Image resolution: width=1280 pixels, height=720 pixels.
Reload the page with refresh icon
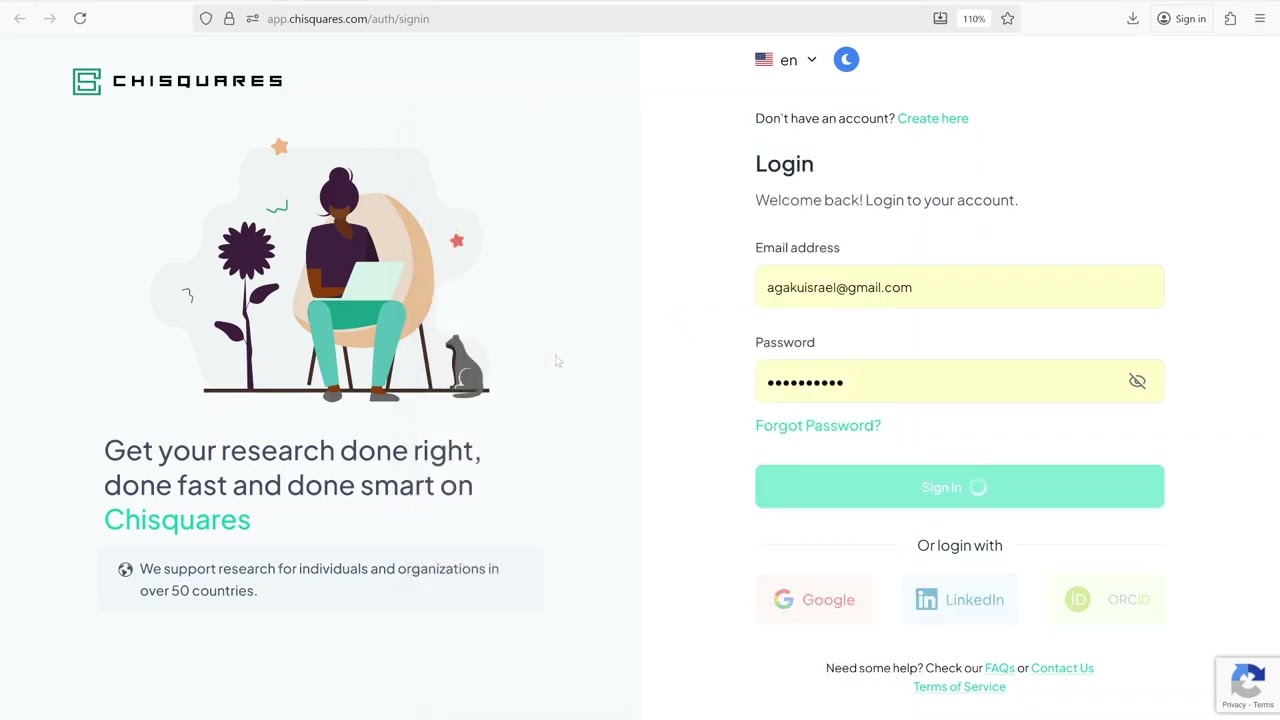[80, 18]
